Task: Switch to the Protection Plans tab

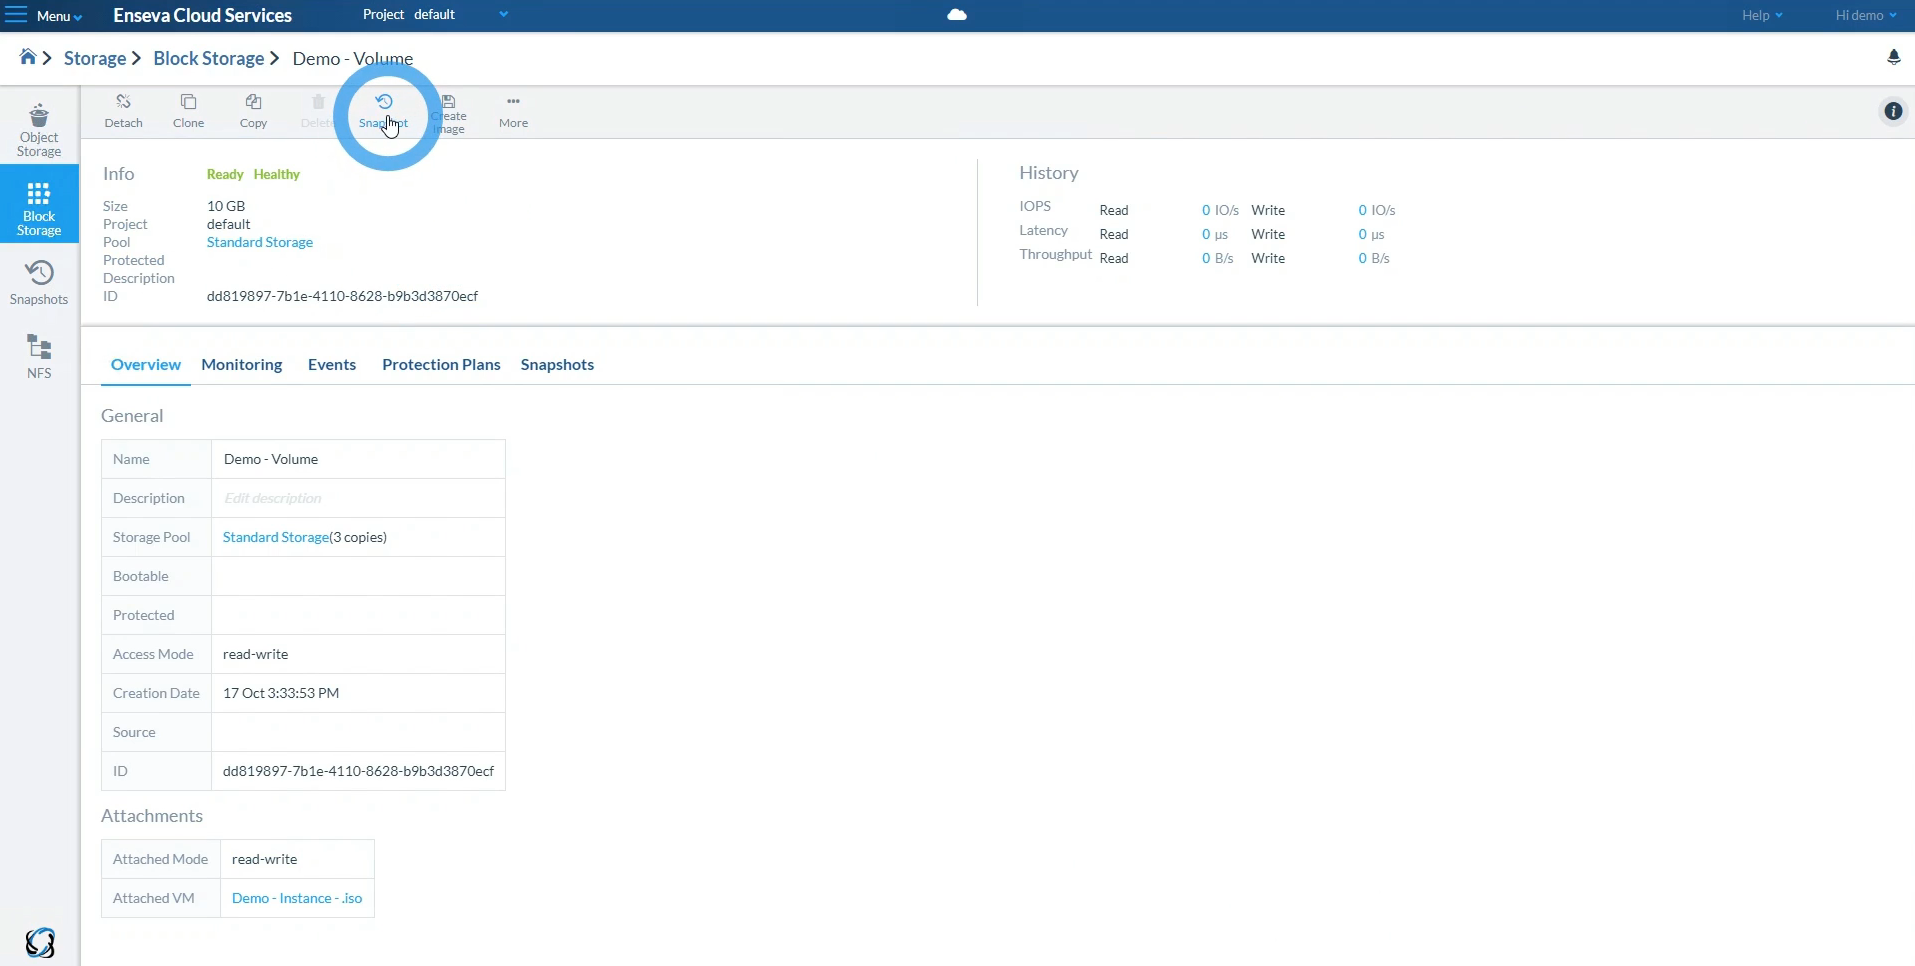Action: point(441,365)
